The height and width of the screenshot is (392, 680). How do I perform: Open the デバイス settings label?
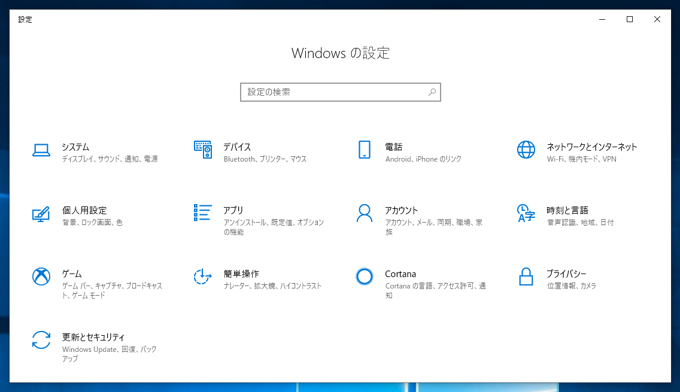(x=237, y=147)
